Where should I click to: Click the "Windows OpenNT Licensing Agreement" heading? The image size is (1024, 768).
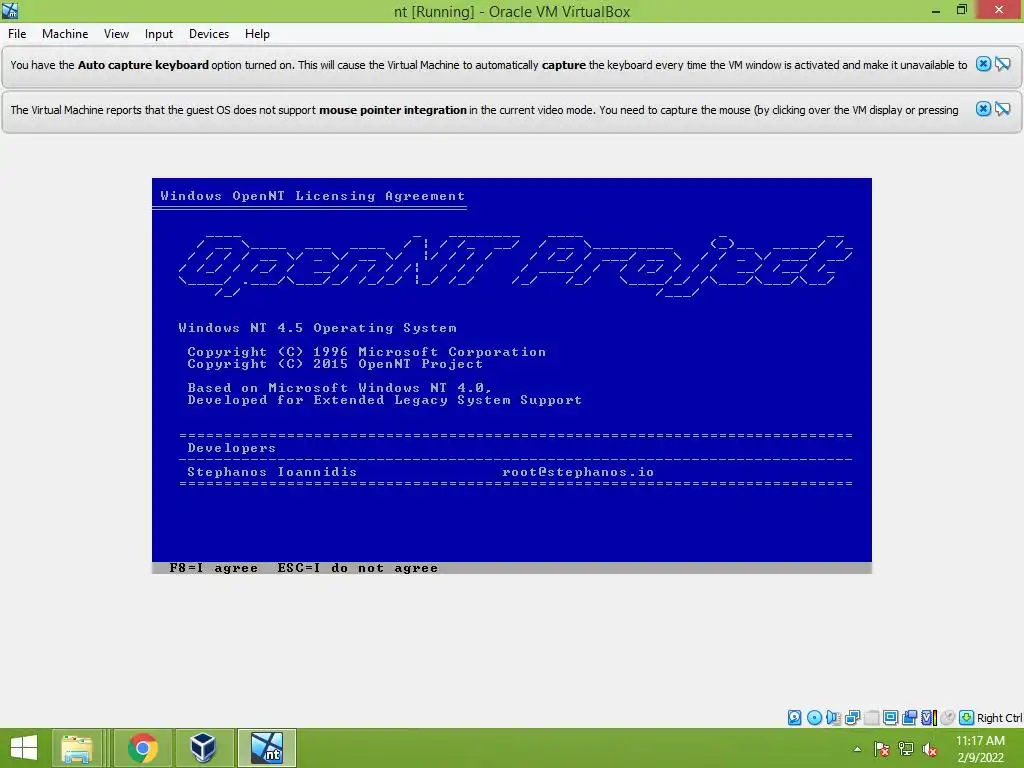[x=313, y=196]
